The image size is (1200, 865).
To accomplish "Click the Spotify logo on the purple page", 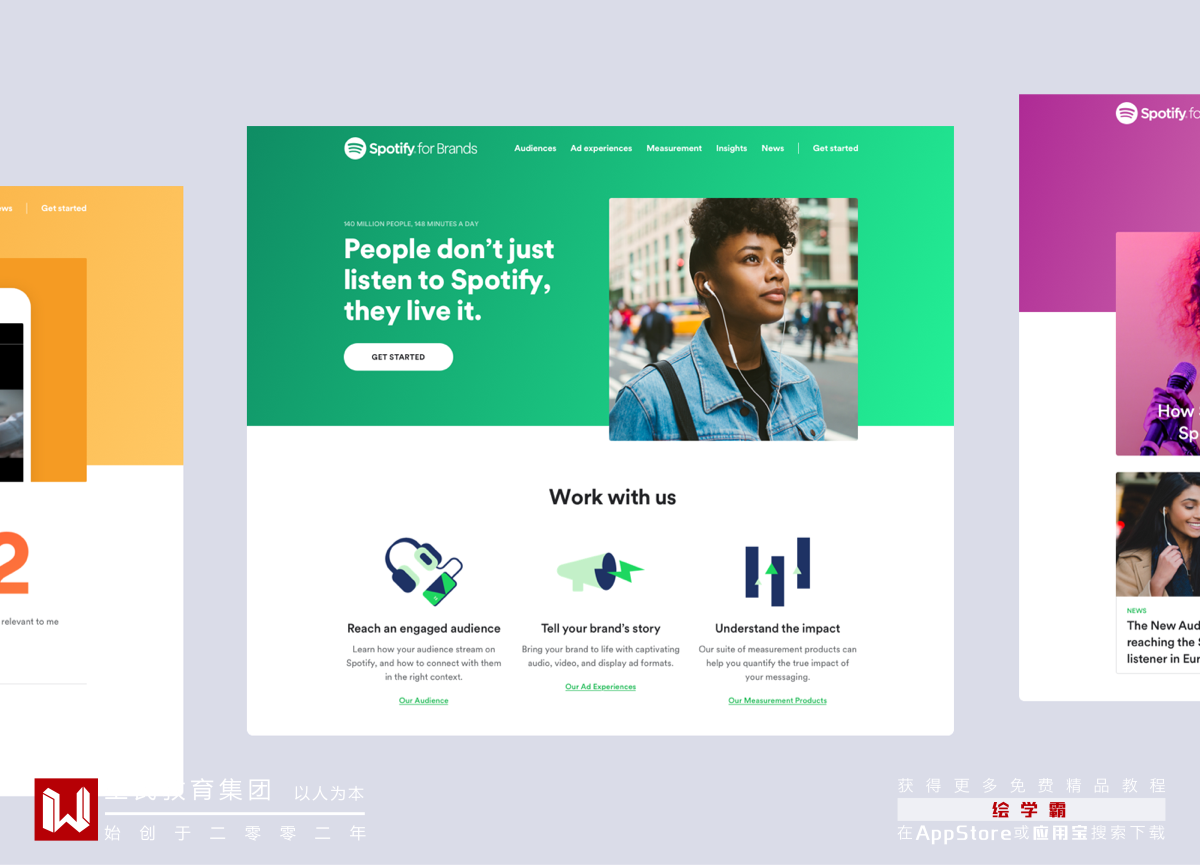I will (x=1158, y=113).
